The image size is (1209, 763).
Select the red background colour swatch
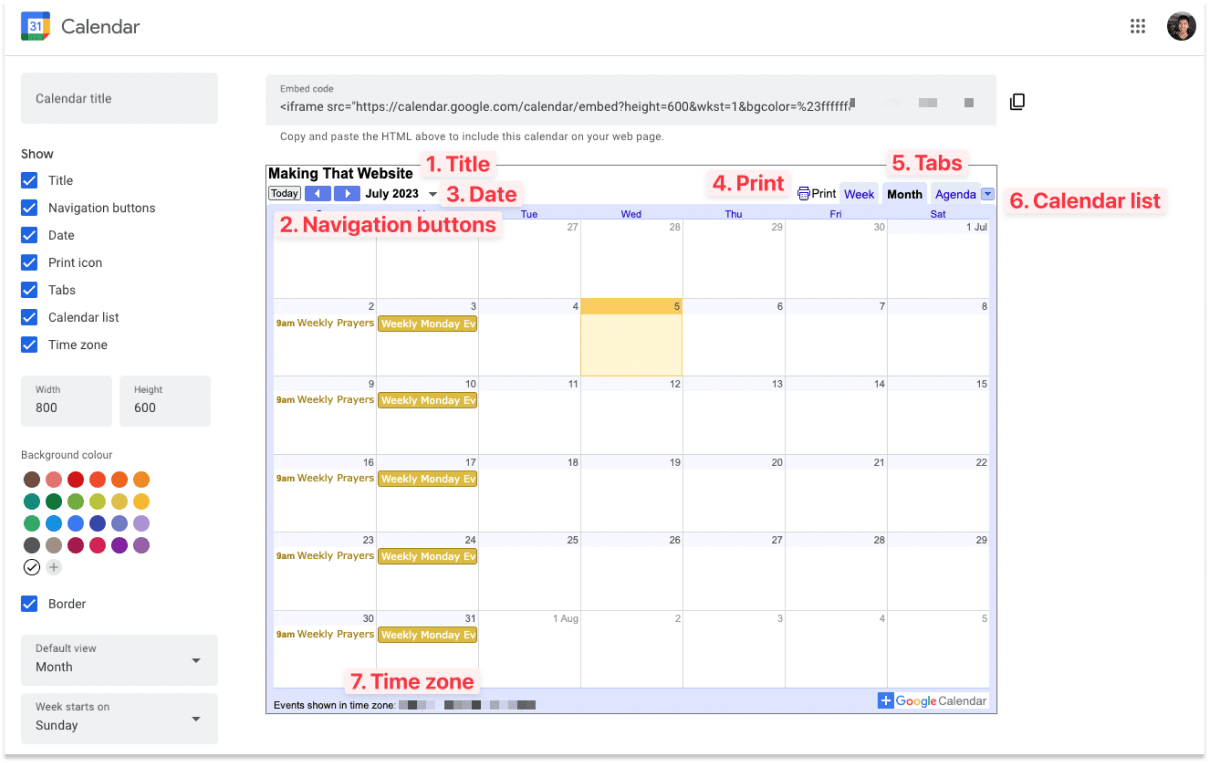[x=75, y=479]
